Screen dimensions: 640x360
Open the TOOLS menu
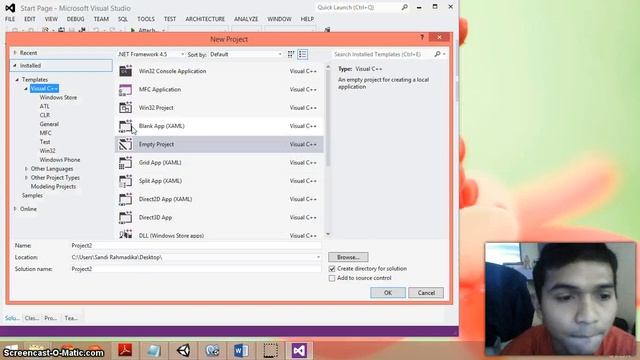pyautogui.click(x=146, y=19)
